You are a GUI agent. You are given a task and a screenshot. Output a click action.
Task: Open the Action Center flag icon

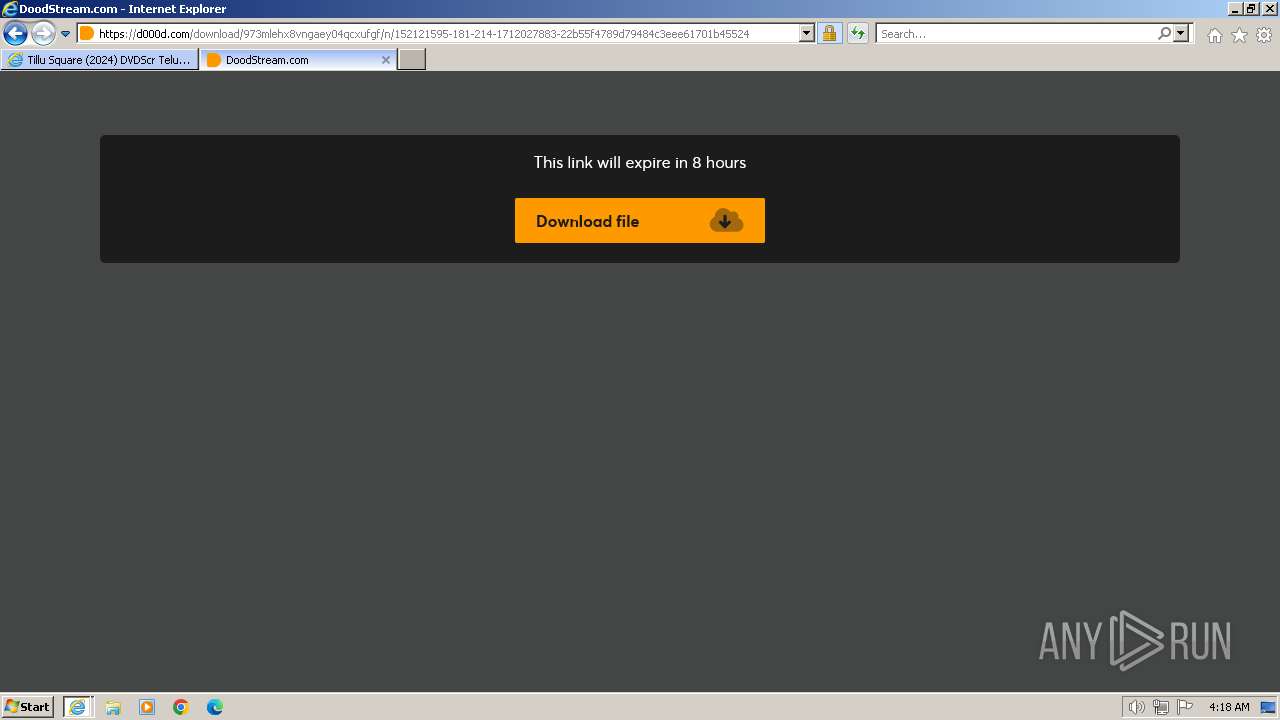pos(1185,707)
